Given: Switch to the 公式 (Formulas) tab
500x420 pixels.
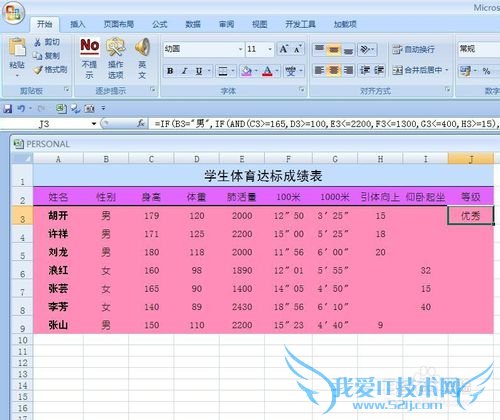Looking at the screenshot, I should 160,24.
